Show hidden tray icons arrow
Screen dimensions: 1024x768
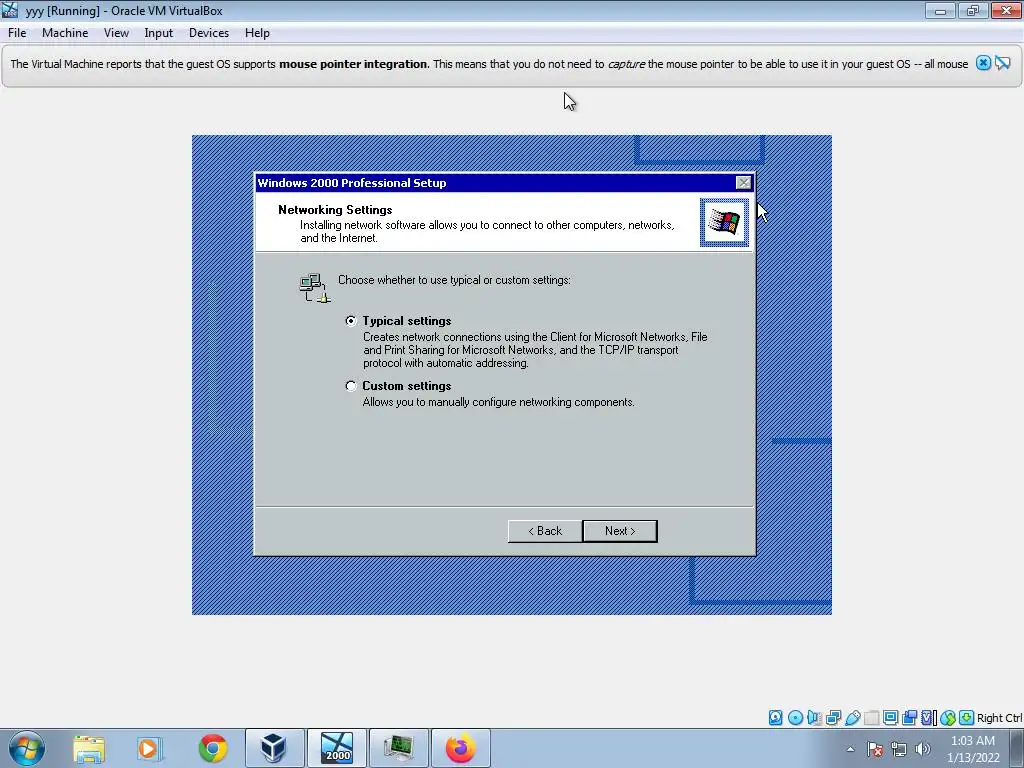coord(850,749)
